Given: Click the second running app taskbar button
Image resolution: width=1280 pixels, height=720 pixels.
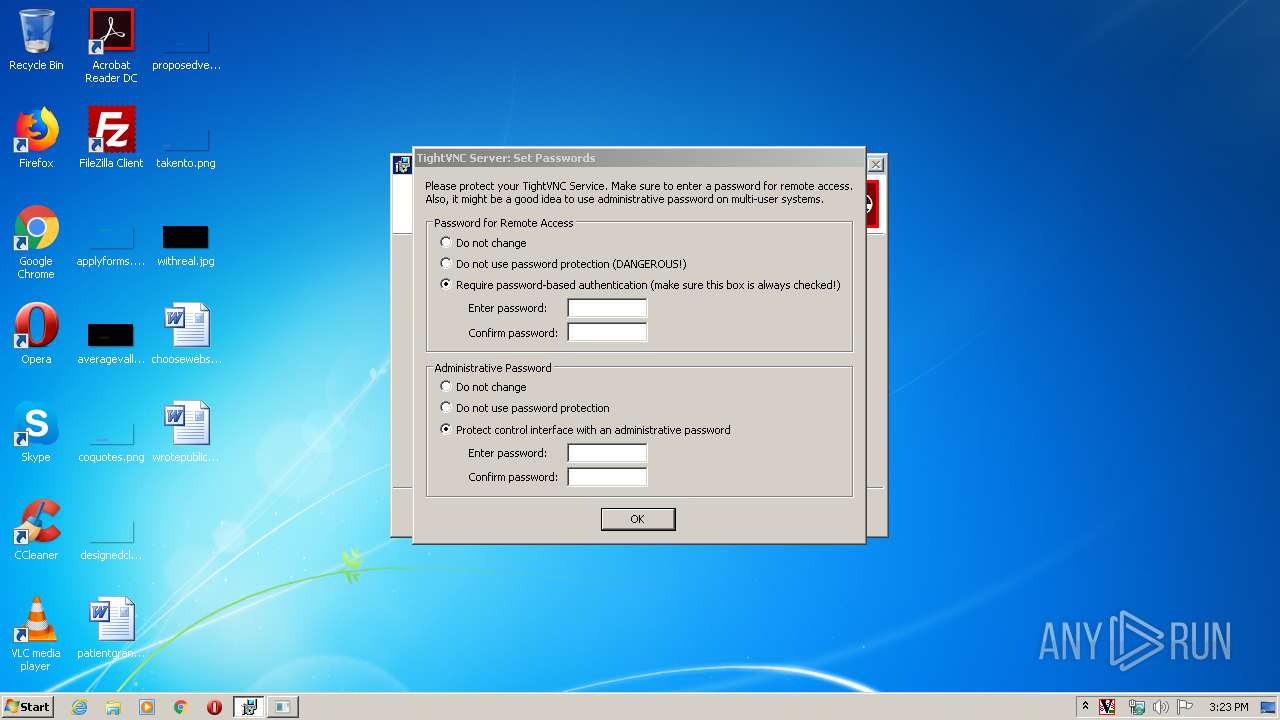Looking at the screenshot, I should point(283,707).
